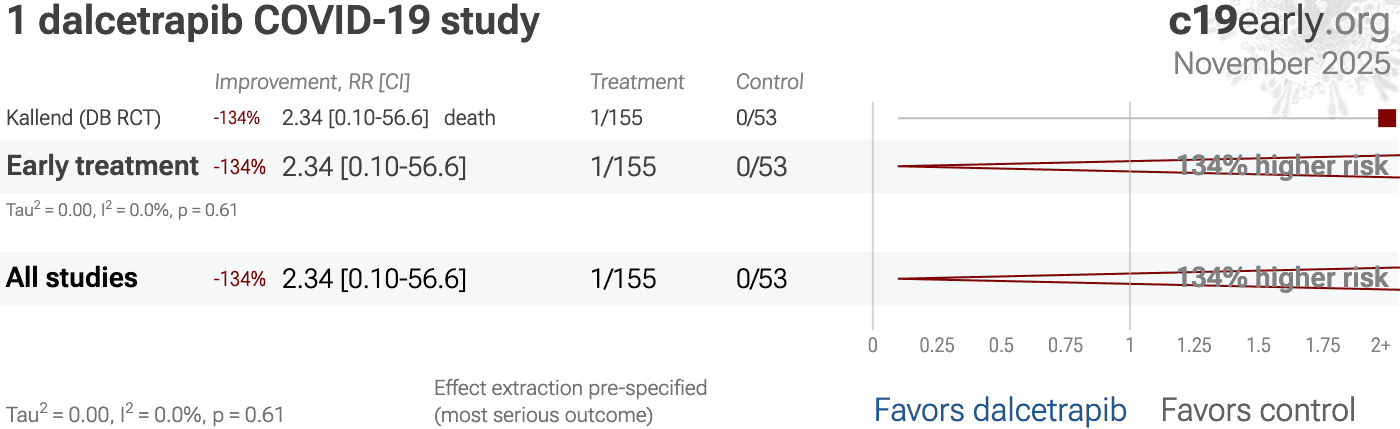Click the 2+ axis tick label
The height and width of the screenshot is (429, 1400).
pos(1380,346)
